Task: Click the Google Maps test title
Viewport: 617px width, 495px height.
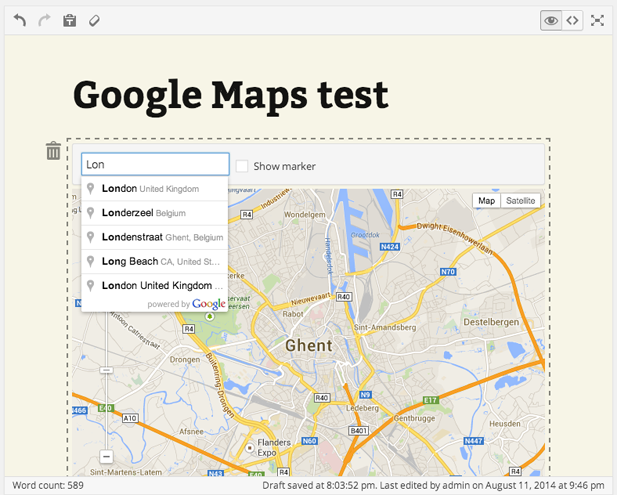Action: [x=231, y=96]
